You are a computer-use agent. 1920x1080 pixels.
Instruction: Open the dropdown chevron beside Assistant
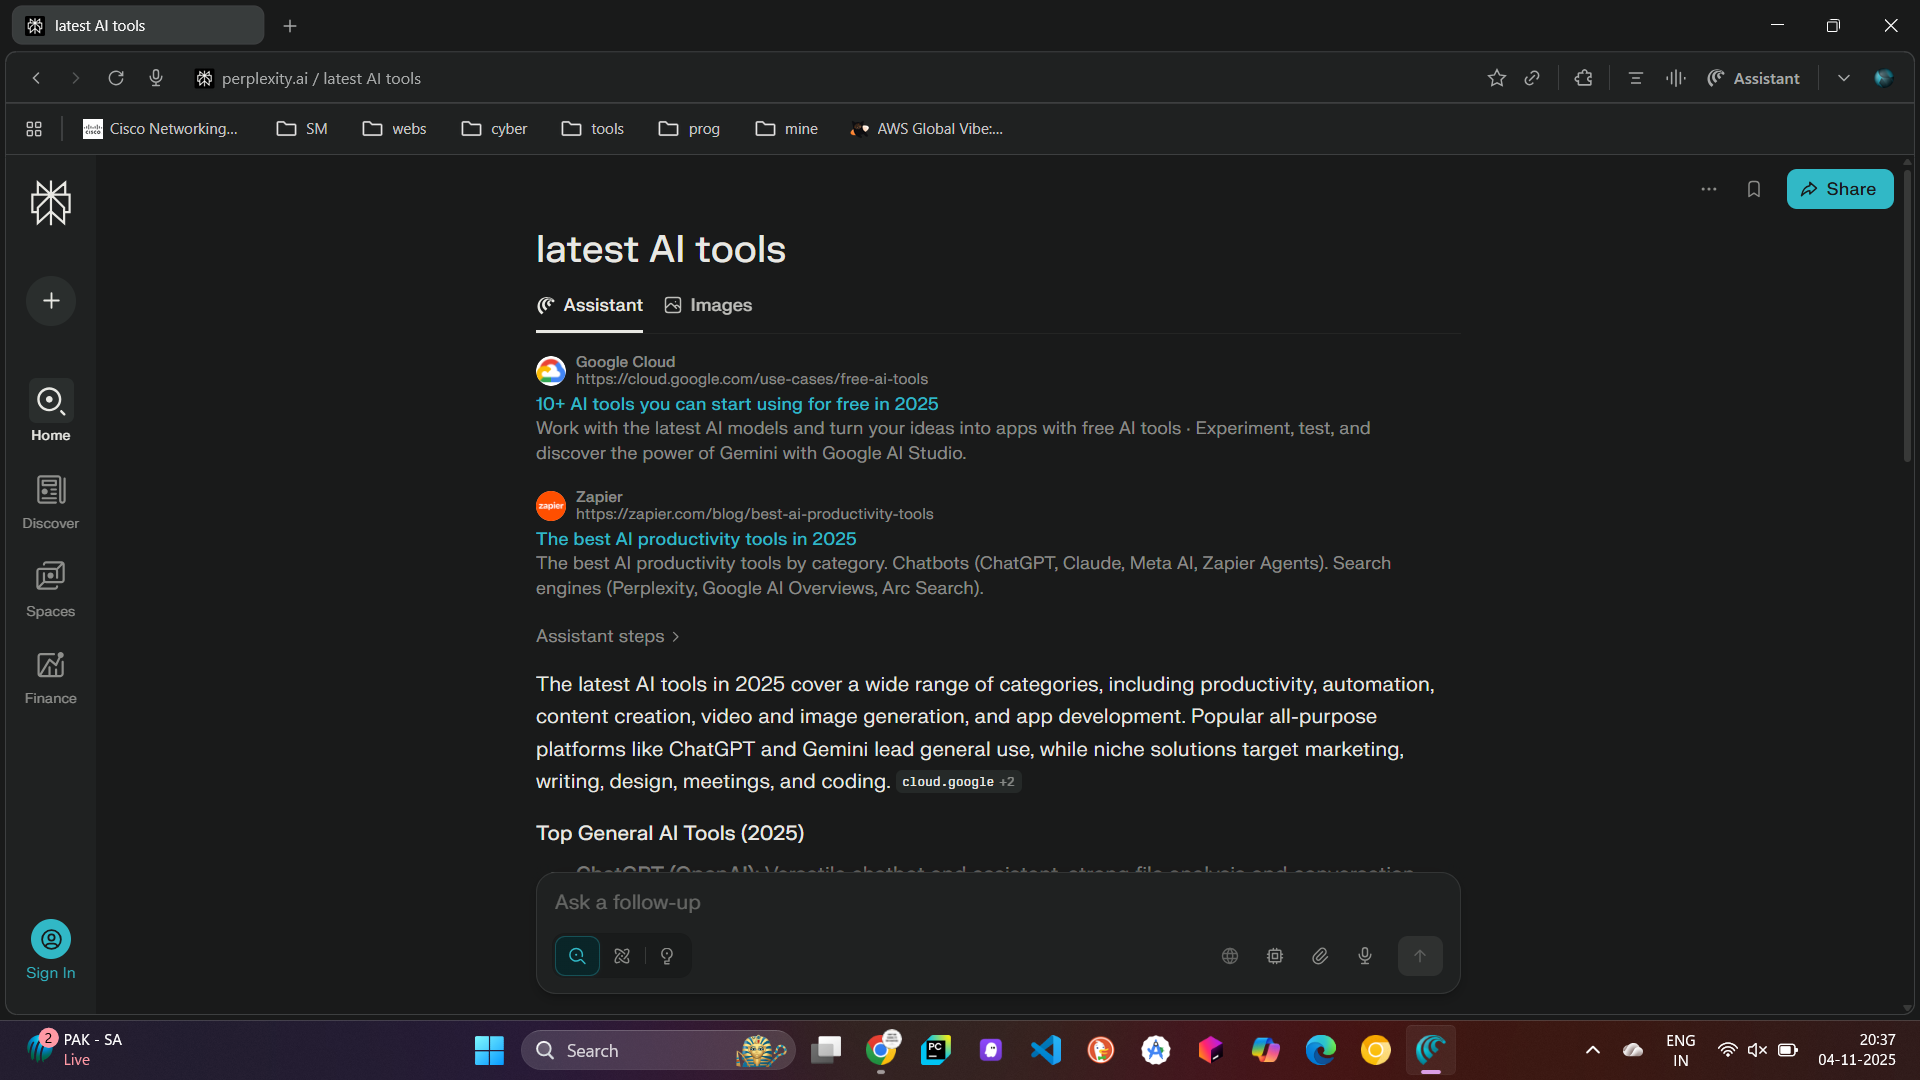tap(1843, 78)
